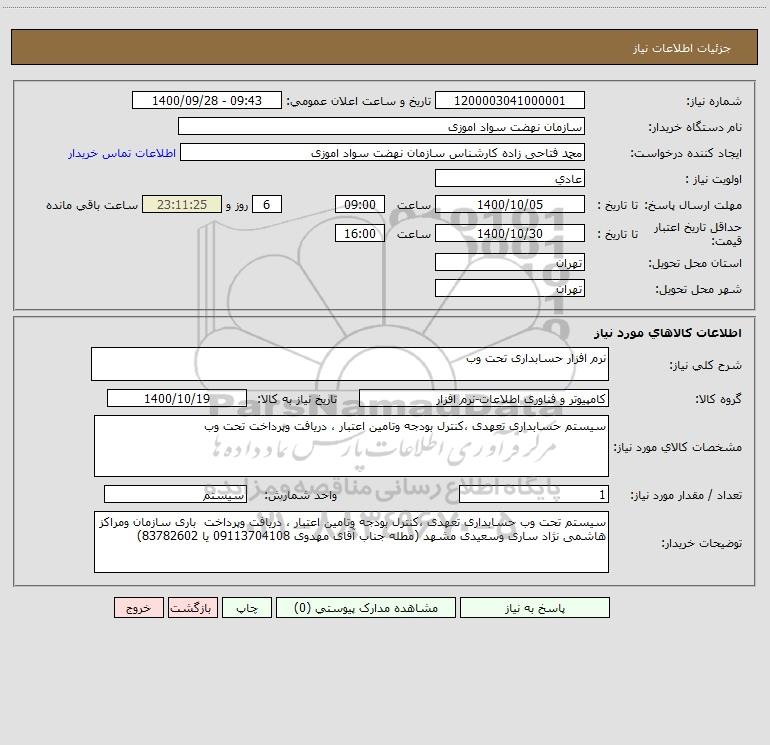Click the 'بازگشت' back button
The image size is (770, 745).
coord(192,608)
